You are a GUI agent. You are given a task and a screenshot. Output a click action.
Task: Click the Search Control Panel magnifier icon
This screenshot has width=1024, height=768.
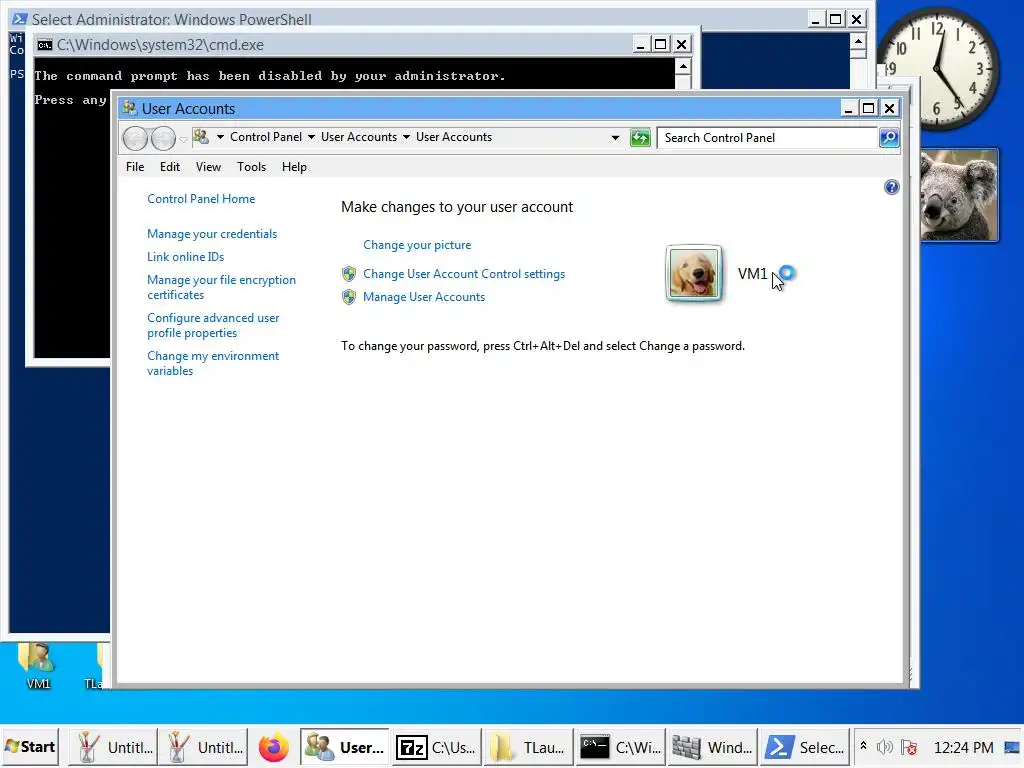click(x=889, y=138)
